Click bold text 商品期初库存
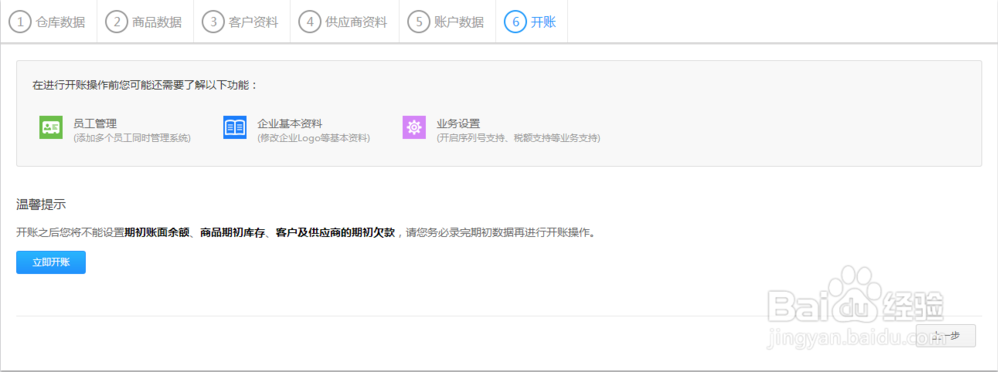 [x=233, y=232]
